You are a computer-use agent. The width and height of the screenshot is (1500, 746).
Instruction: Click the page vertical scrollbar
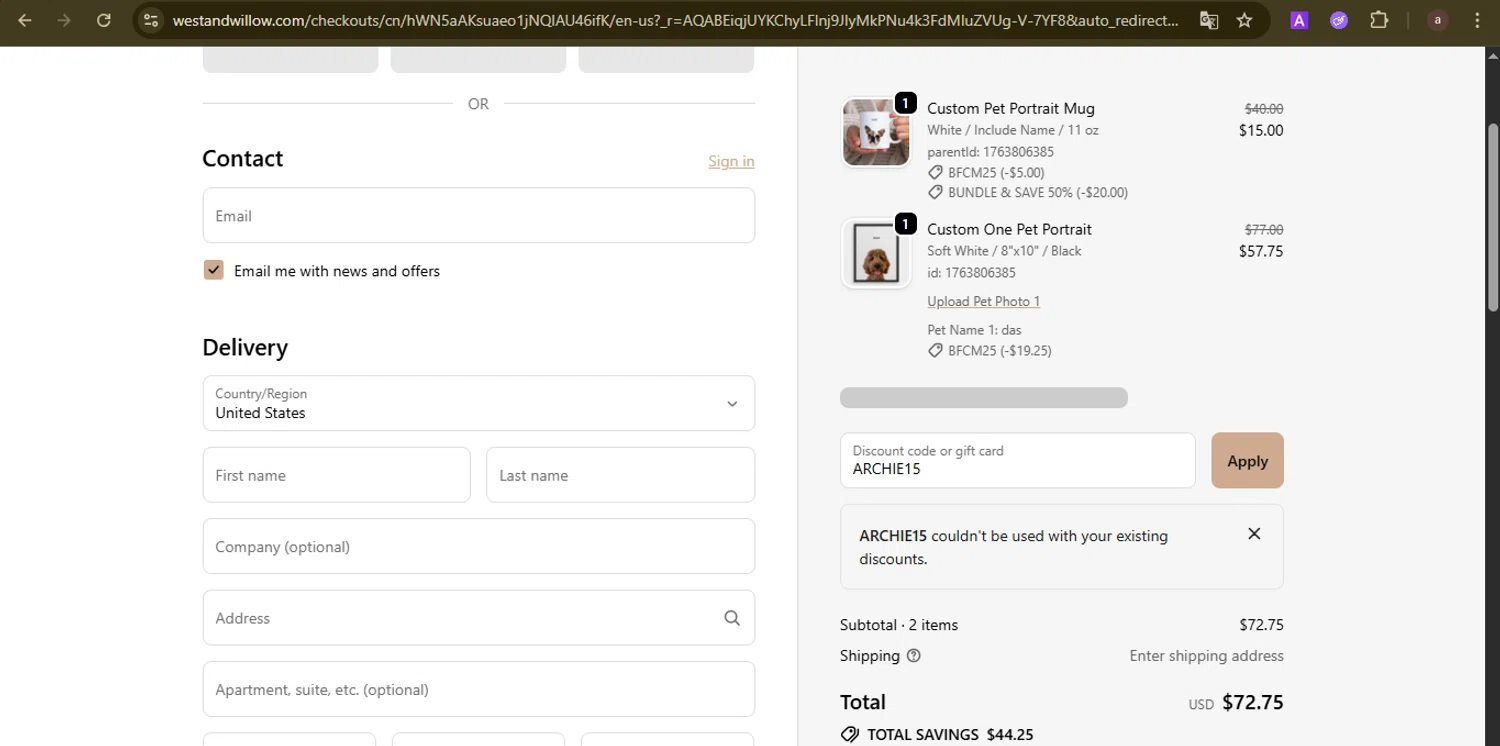[1493, 220]
